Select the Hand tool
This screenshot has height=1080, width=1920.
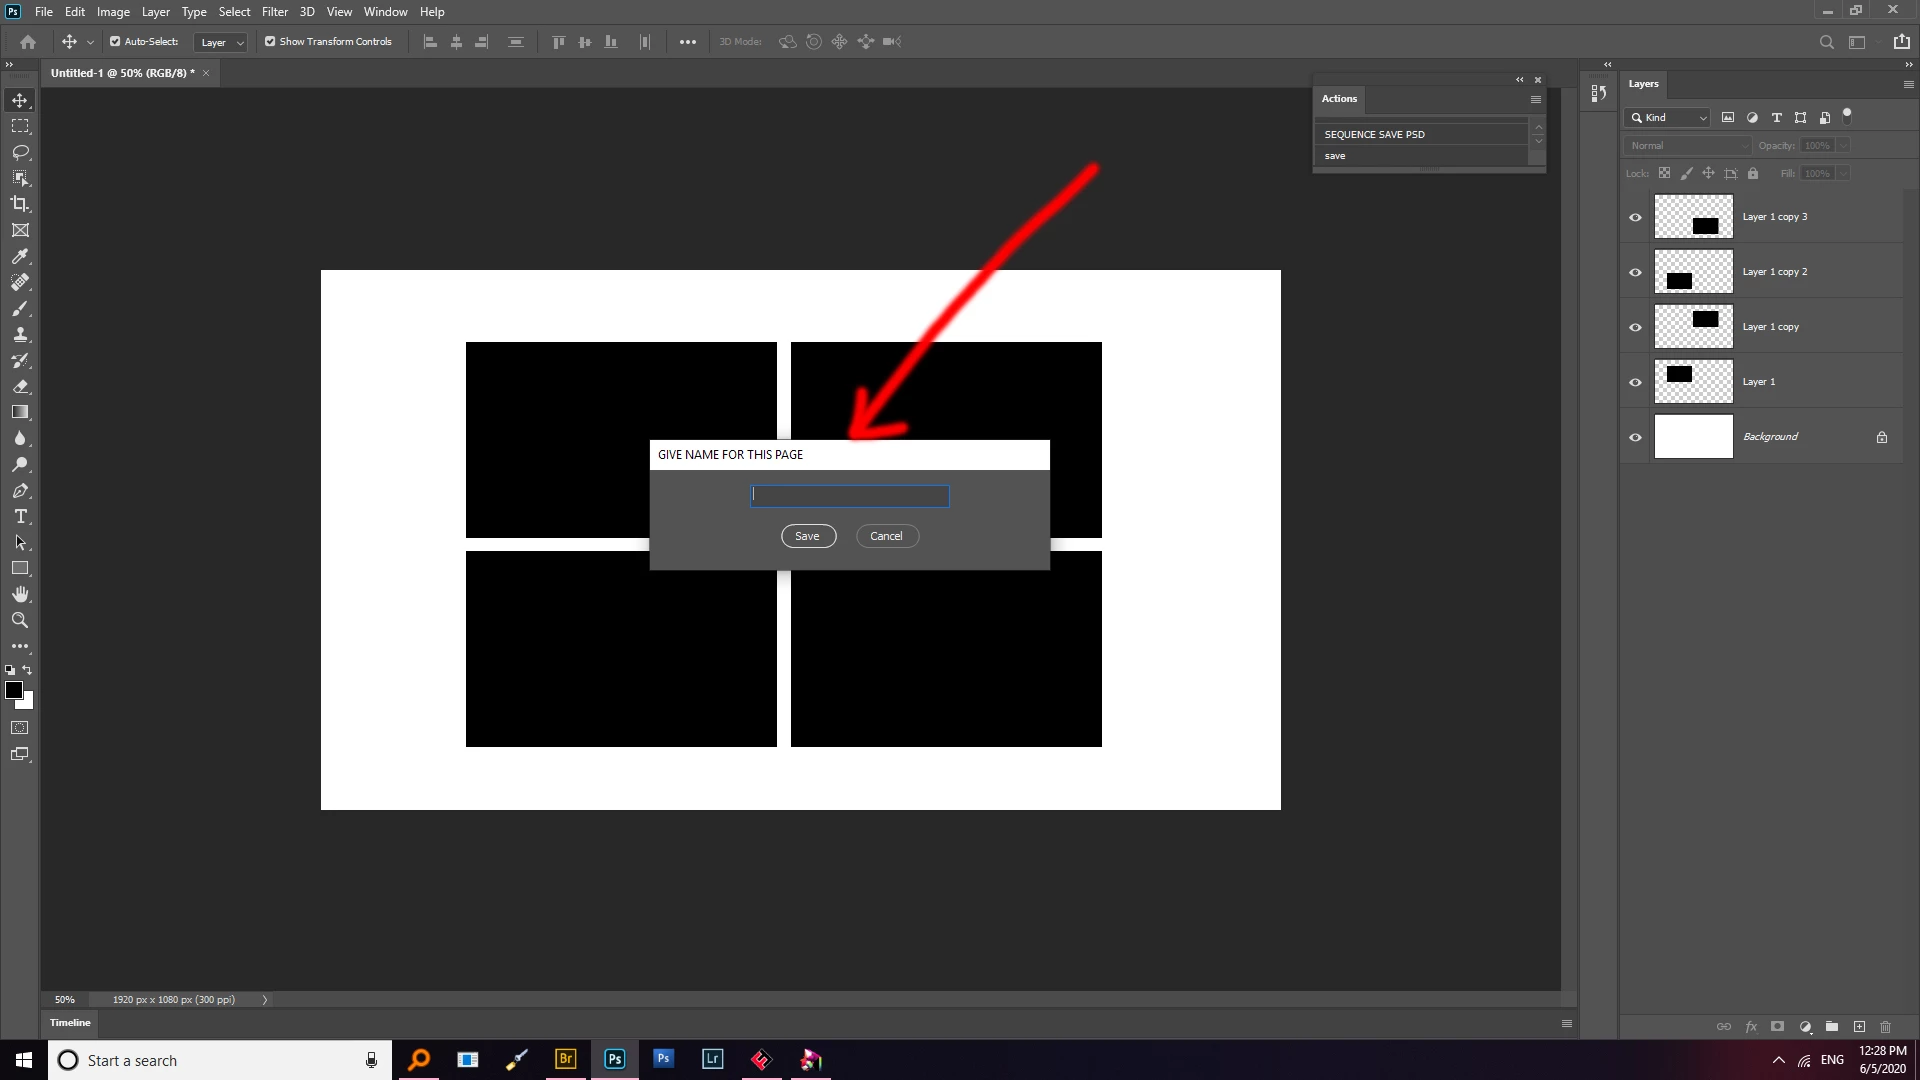(x=20, y=594)
